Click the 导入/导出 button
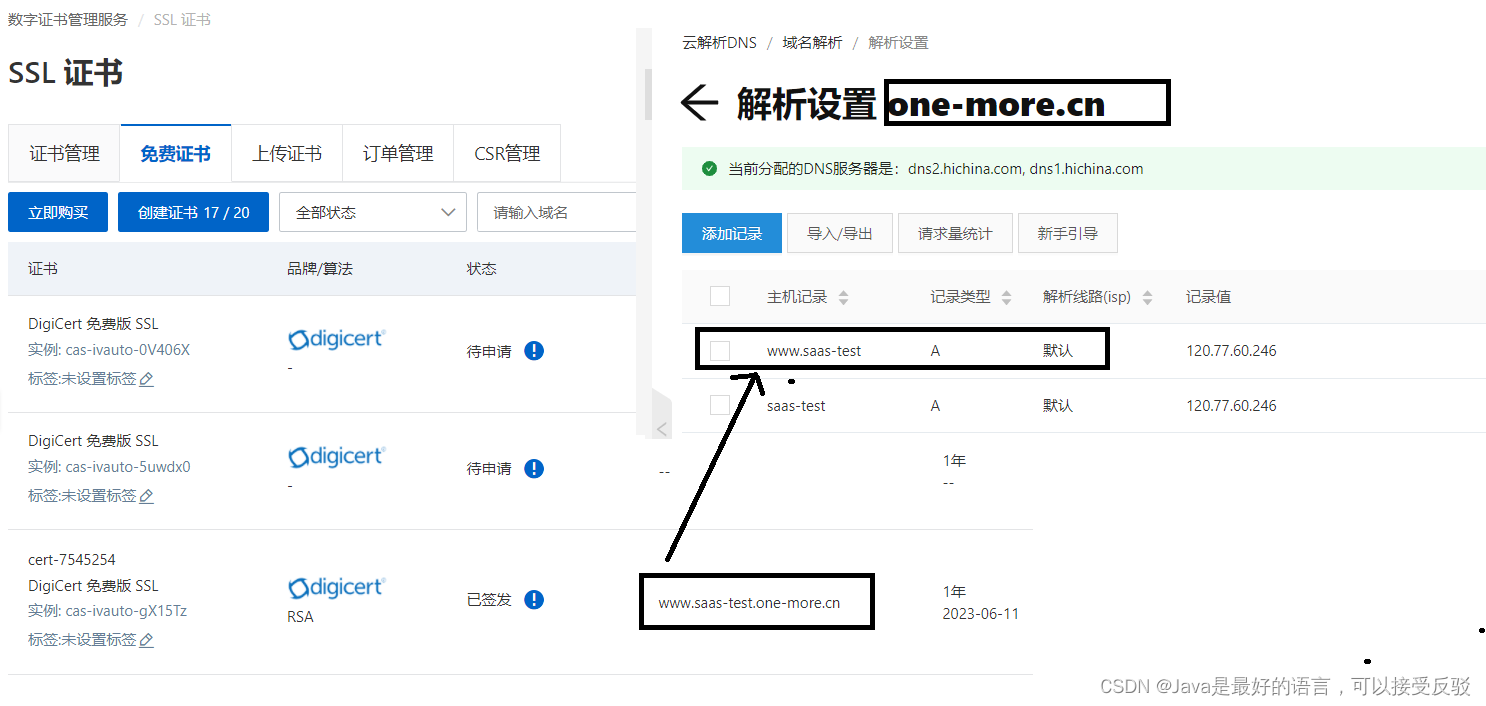This screenshot has height=706, width=1486. pyautogui.click(x=840, y=233)
